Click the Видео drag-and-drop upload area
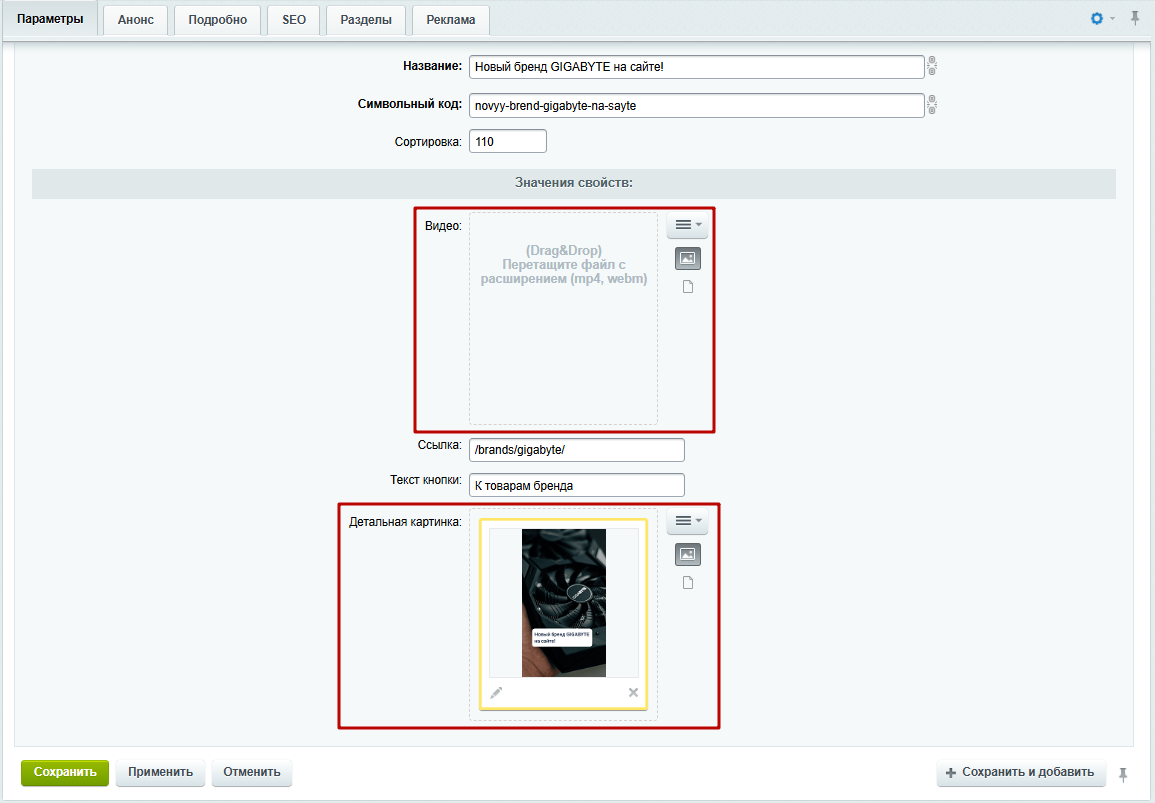 564,318
